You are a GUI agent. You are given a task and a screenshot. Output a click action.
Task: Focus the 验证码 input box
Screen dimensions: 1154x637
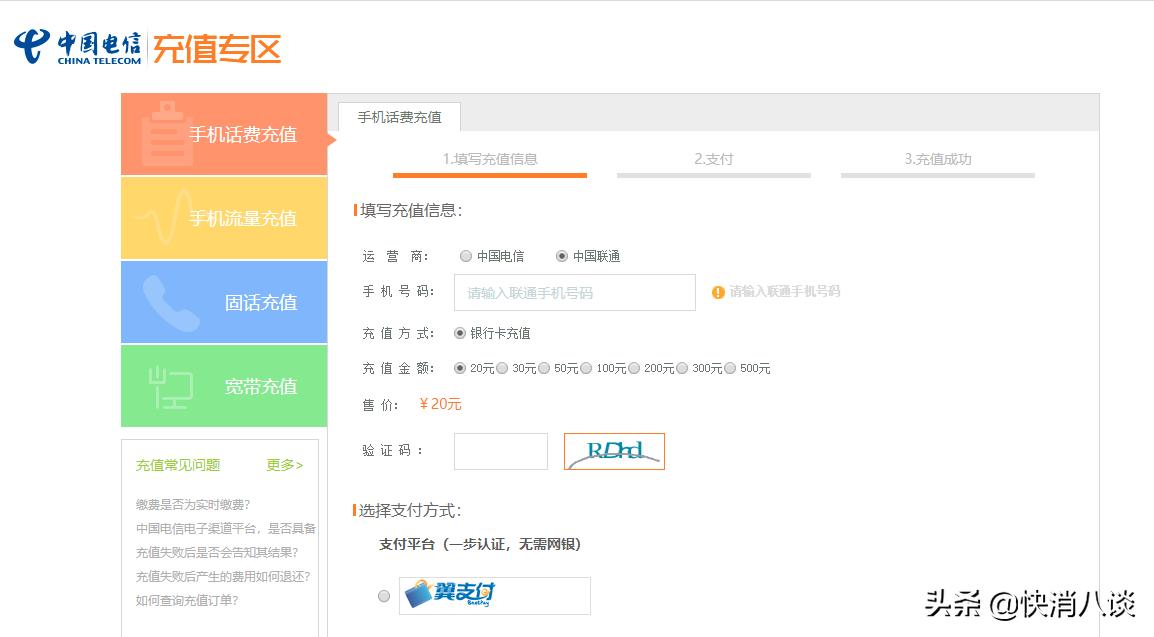500,451
